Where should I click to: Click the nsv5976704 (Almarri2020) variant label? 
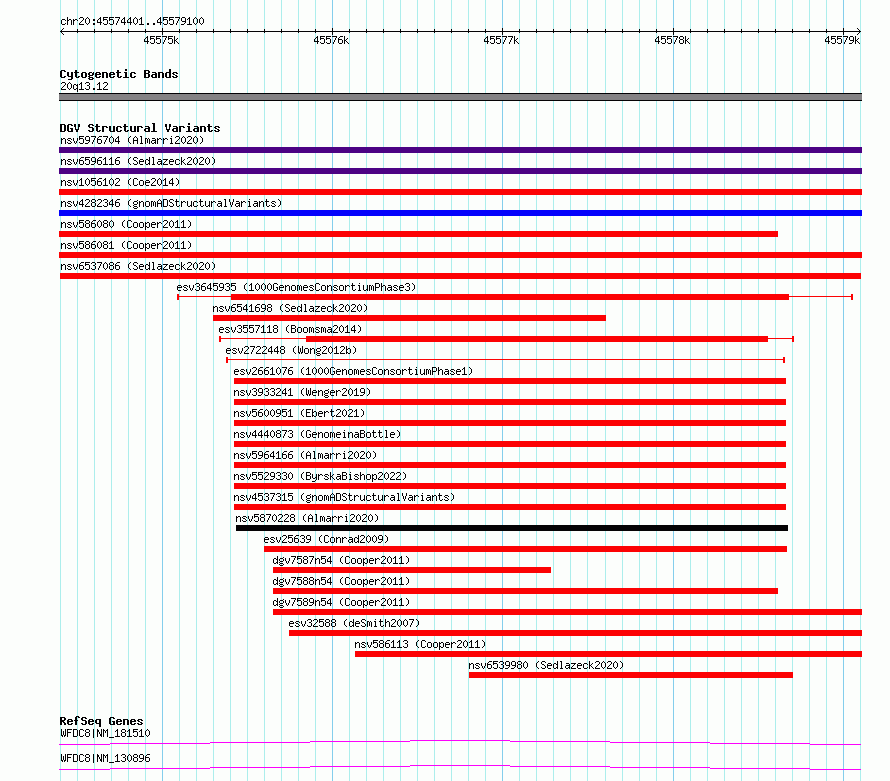tap(132, 140)
